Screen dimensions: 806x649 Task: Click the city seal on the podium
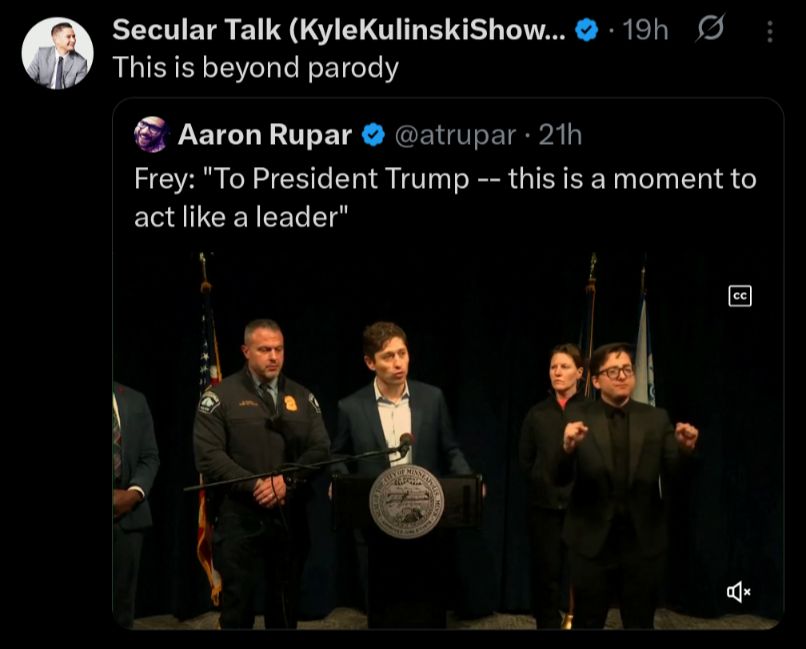click(x=406, y=502)
